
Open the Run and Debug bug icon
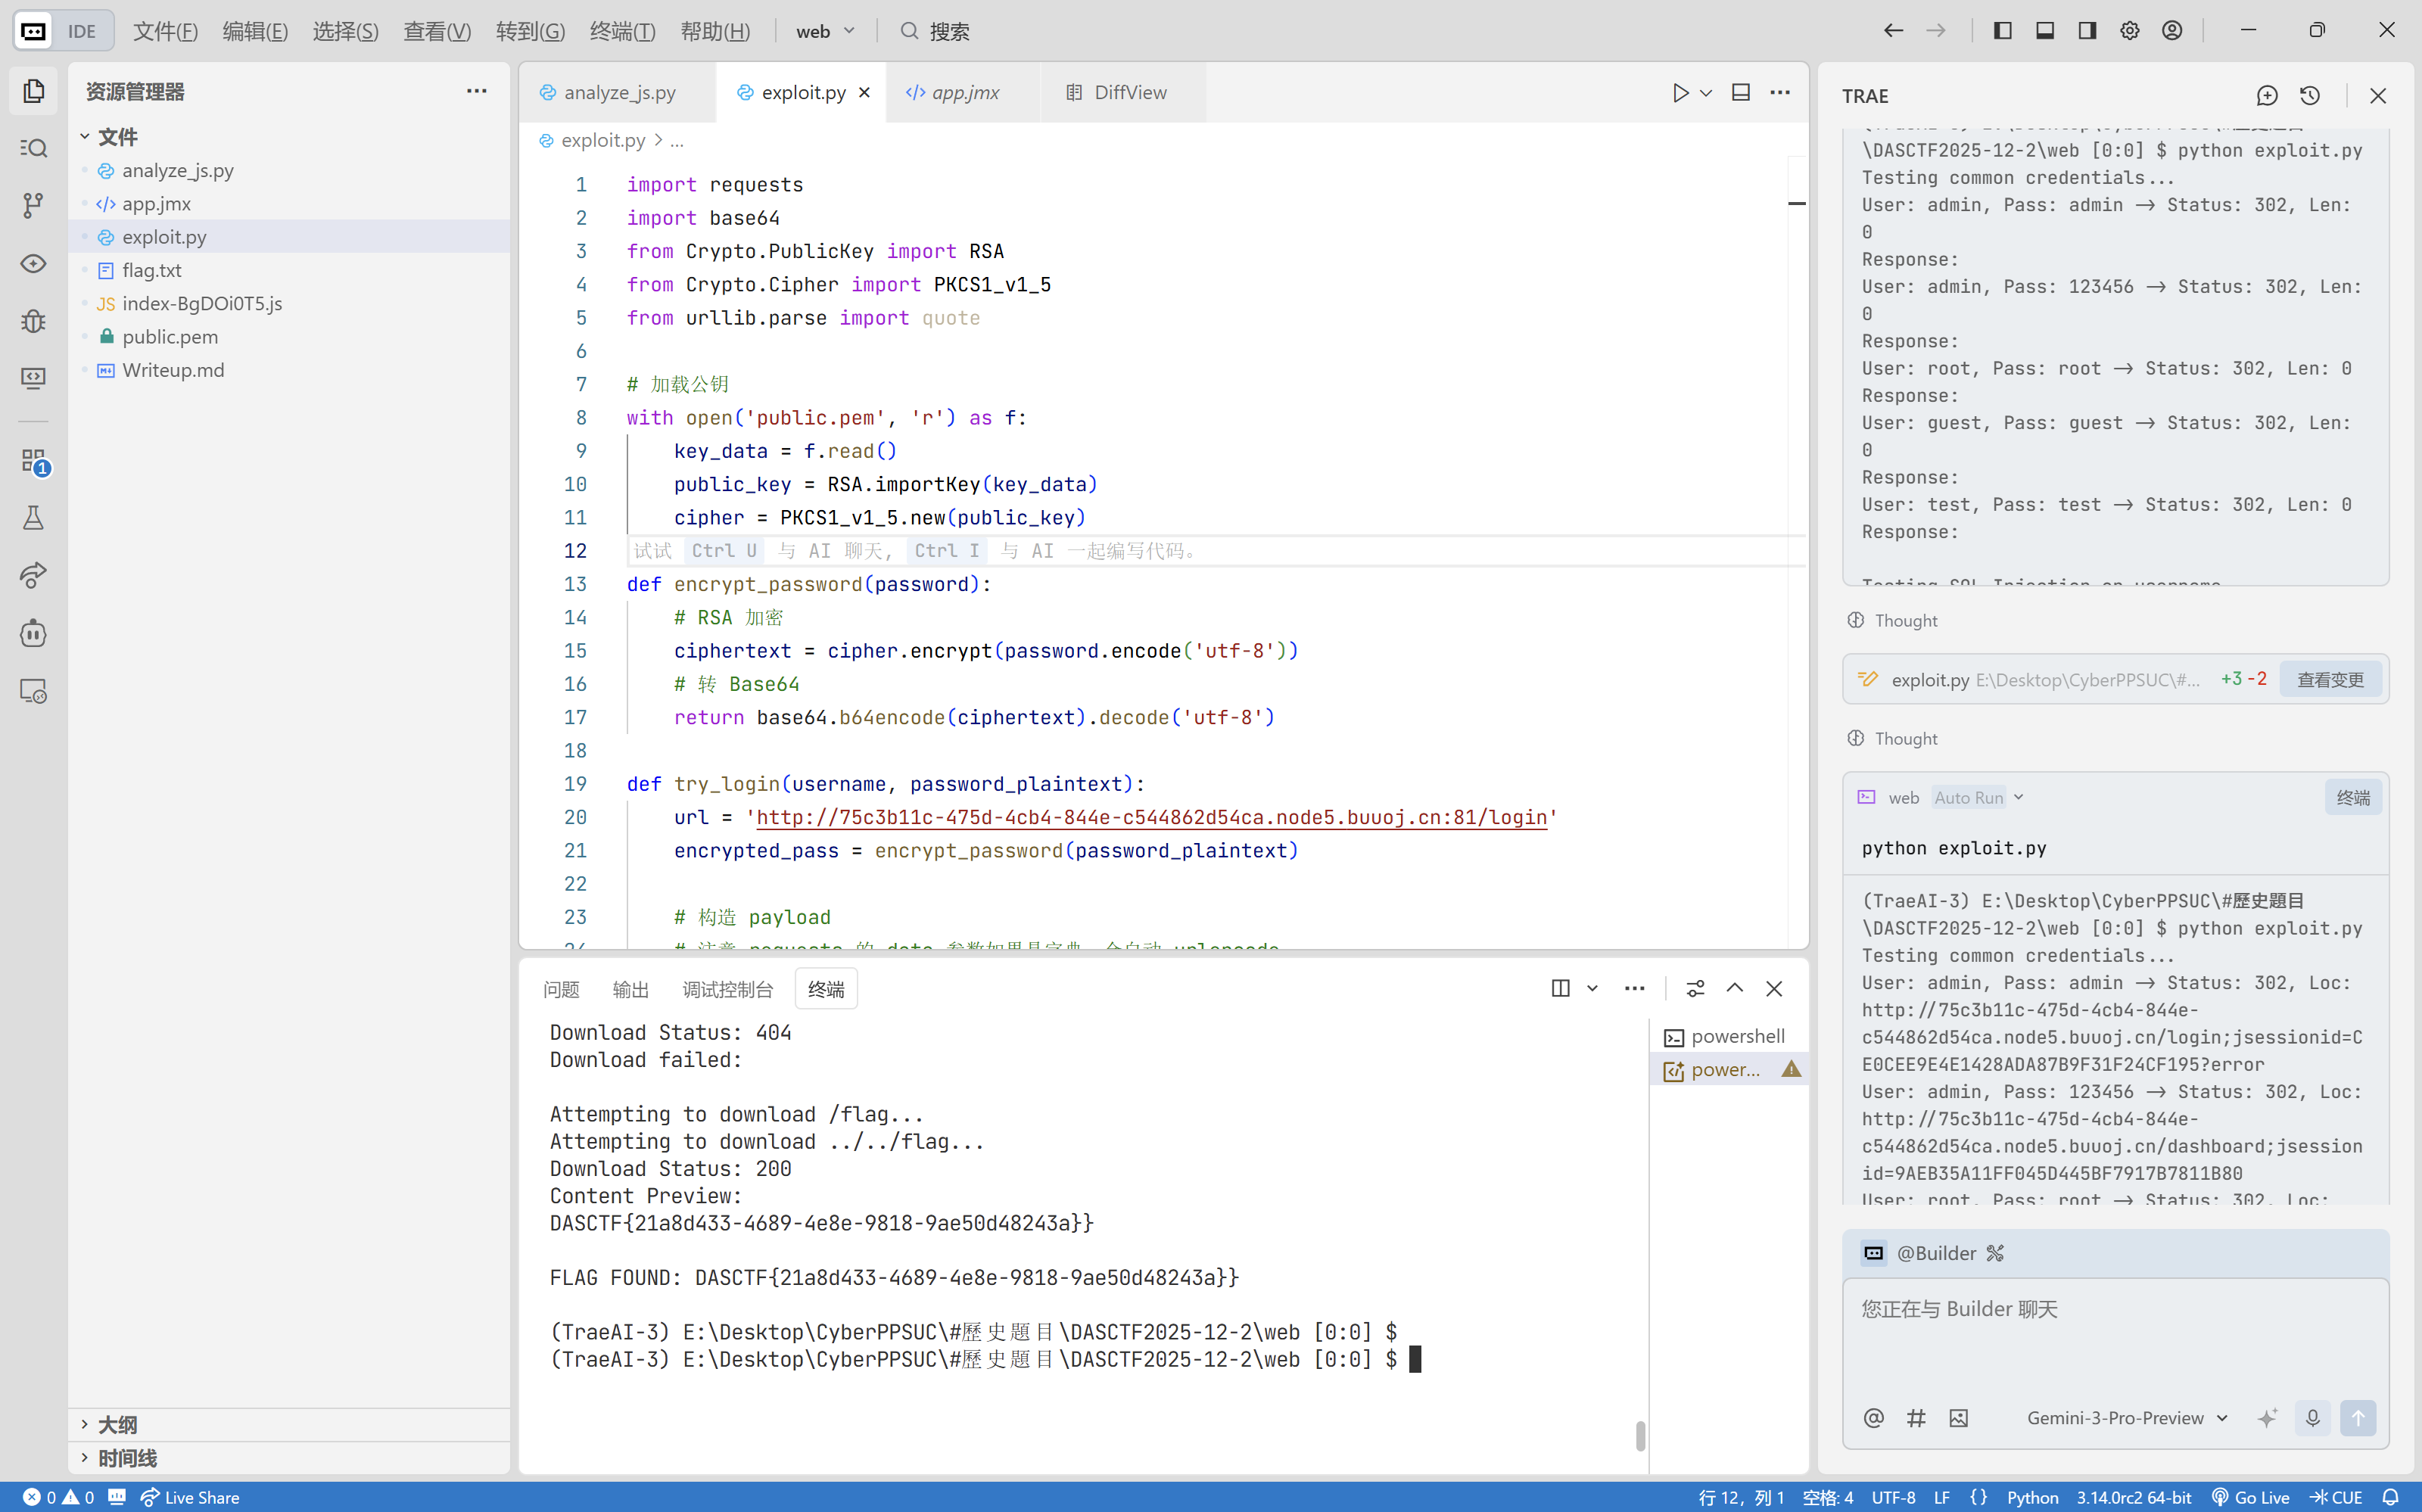pos(33,321)
